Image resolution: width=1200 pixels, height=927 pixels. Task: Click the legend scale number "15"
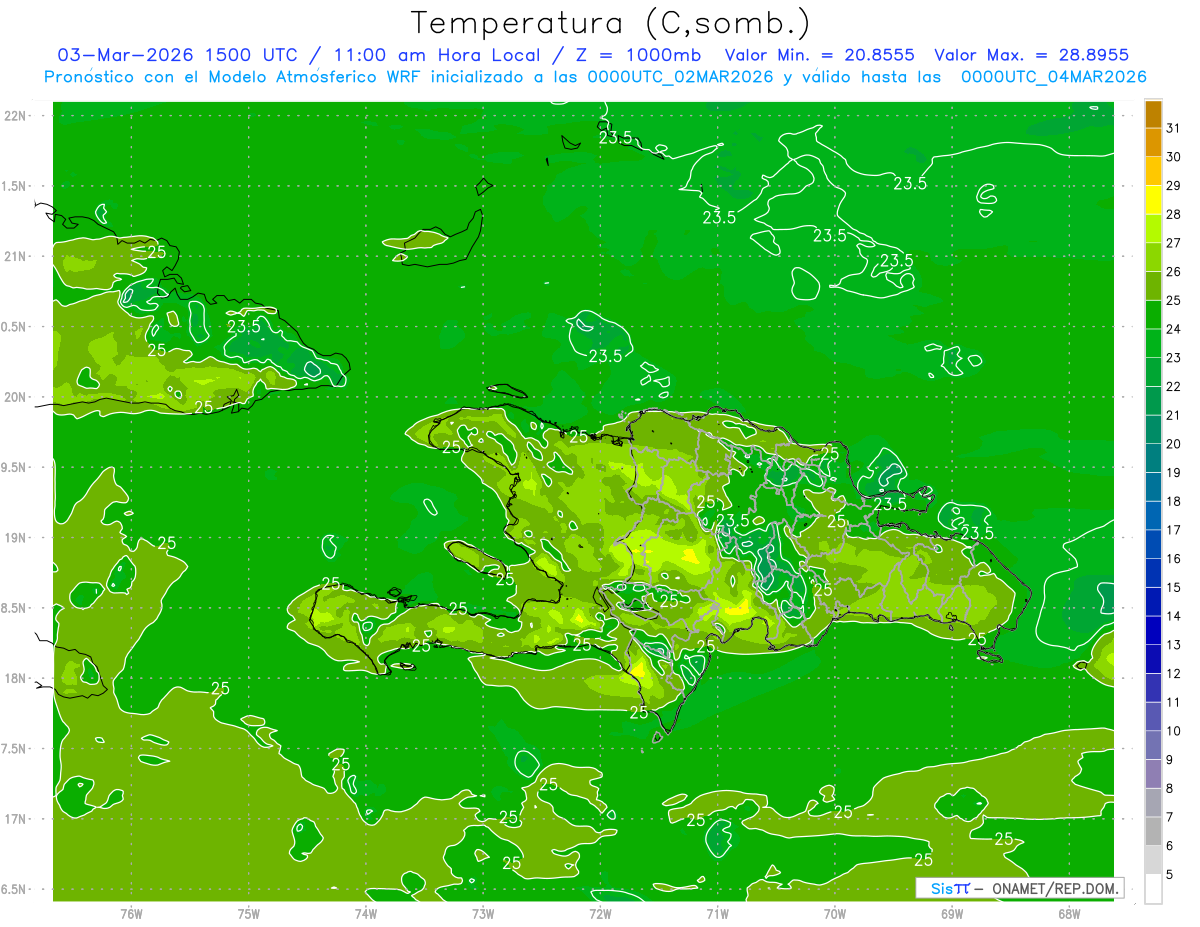1173,587
